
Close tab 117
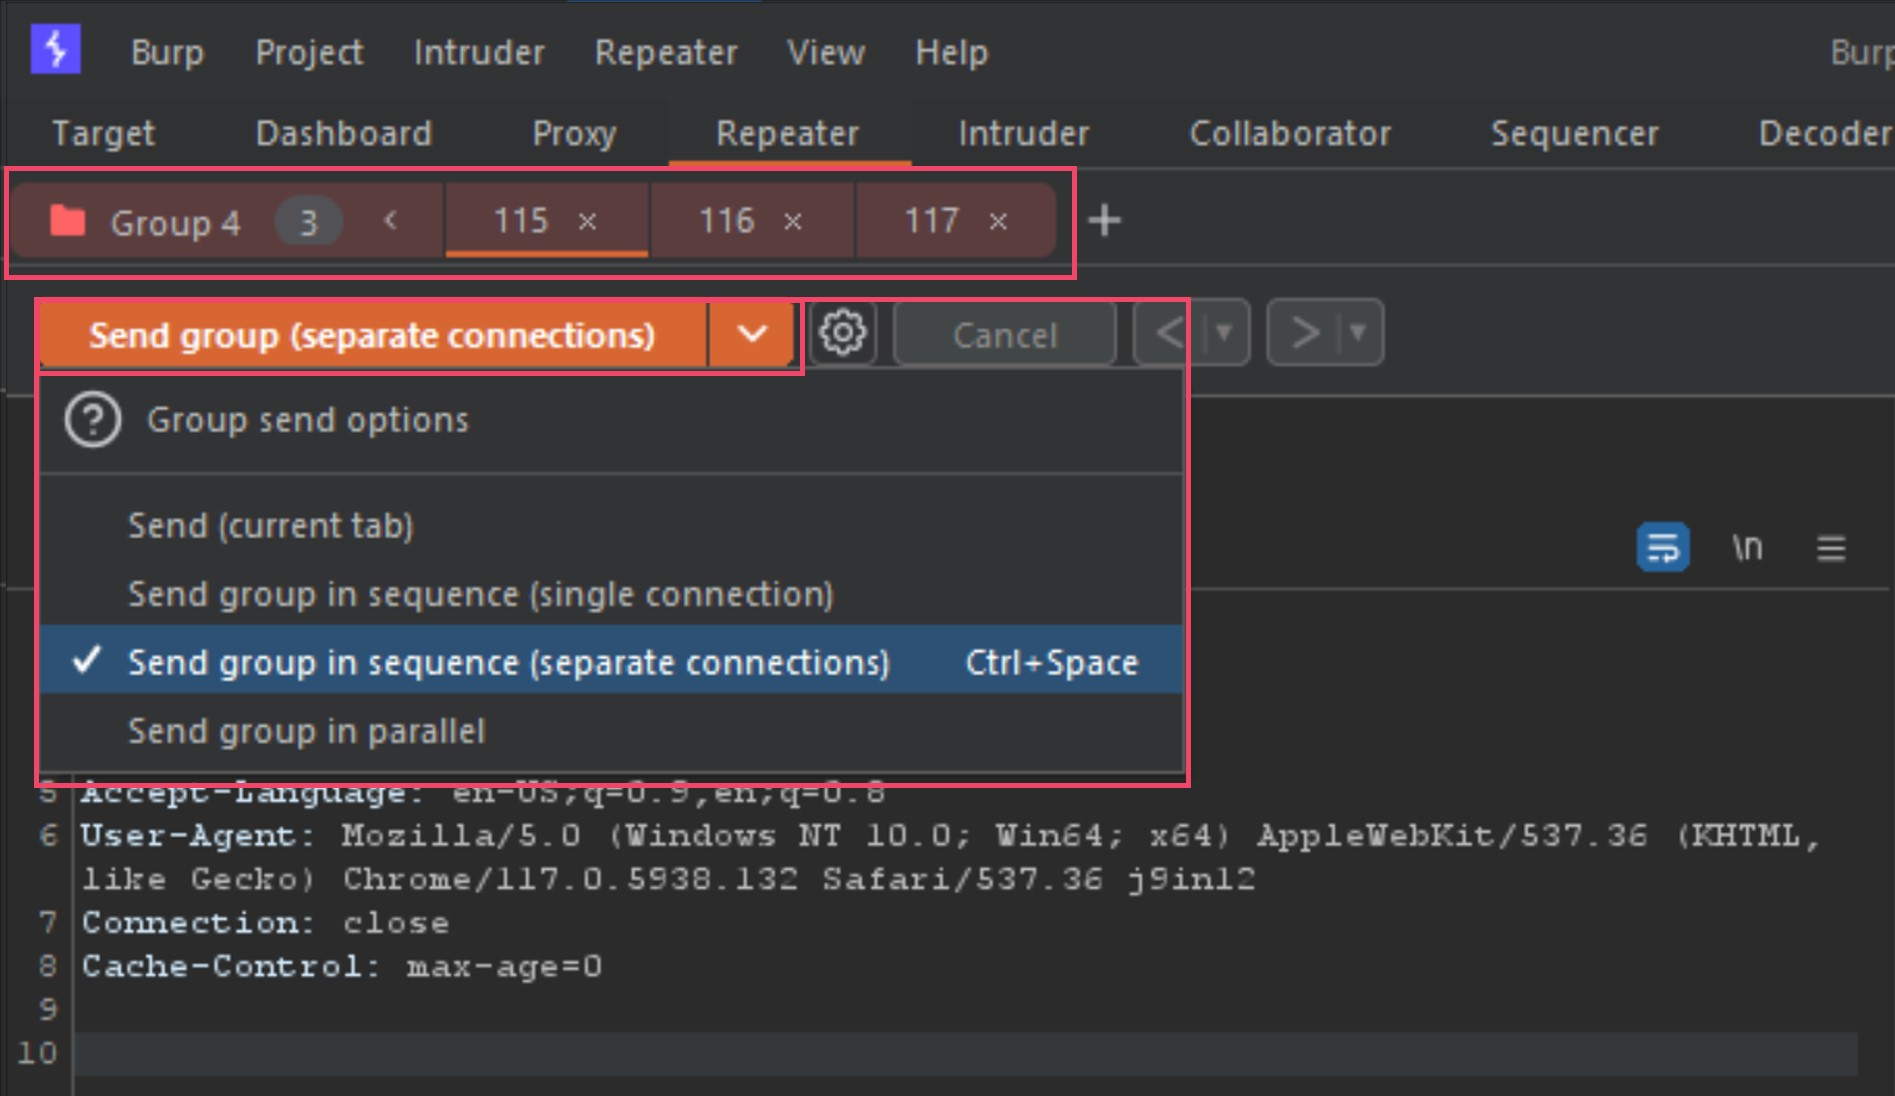pyautogui.click(x=998, y=222)
